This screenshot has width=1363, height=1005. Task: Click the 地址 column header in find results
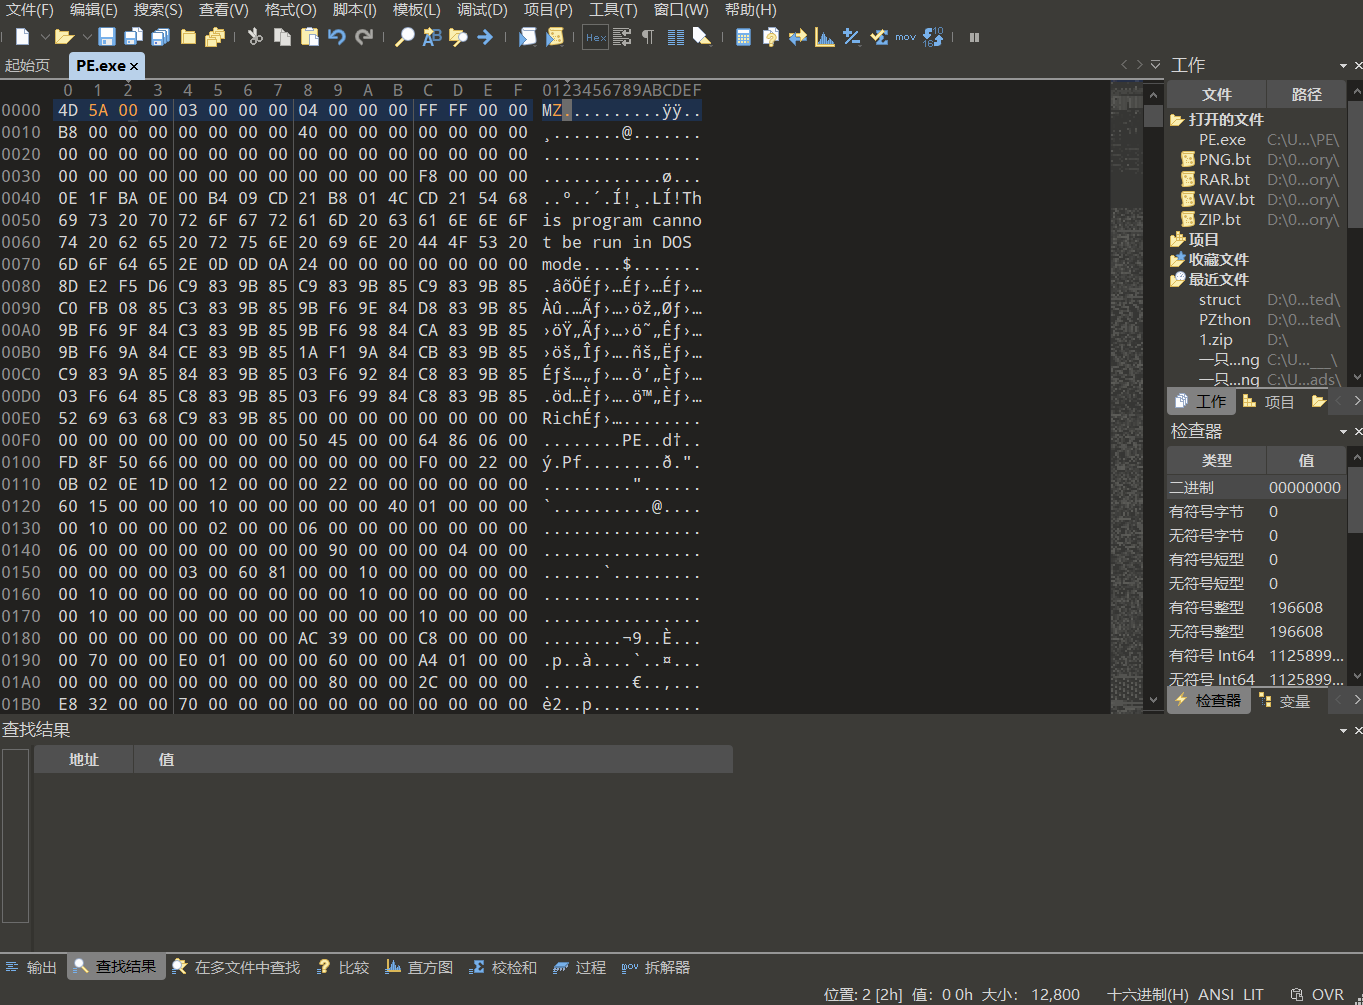84,760
